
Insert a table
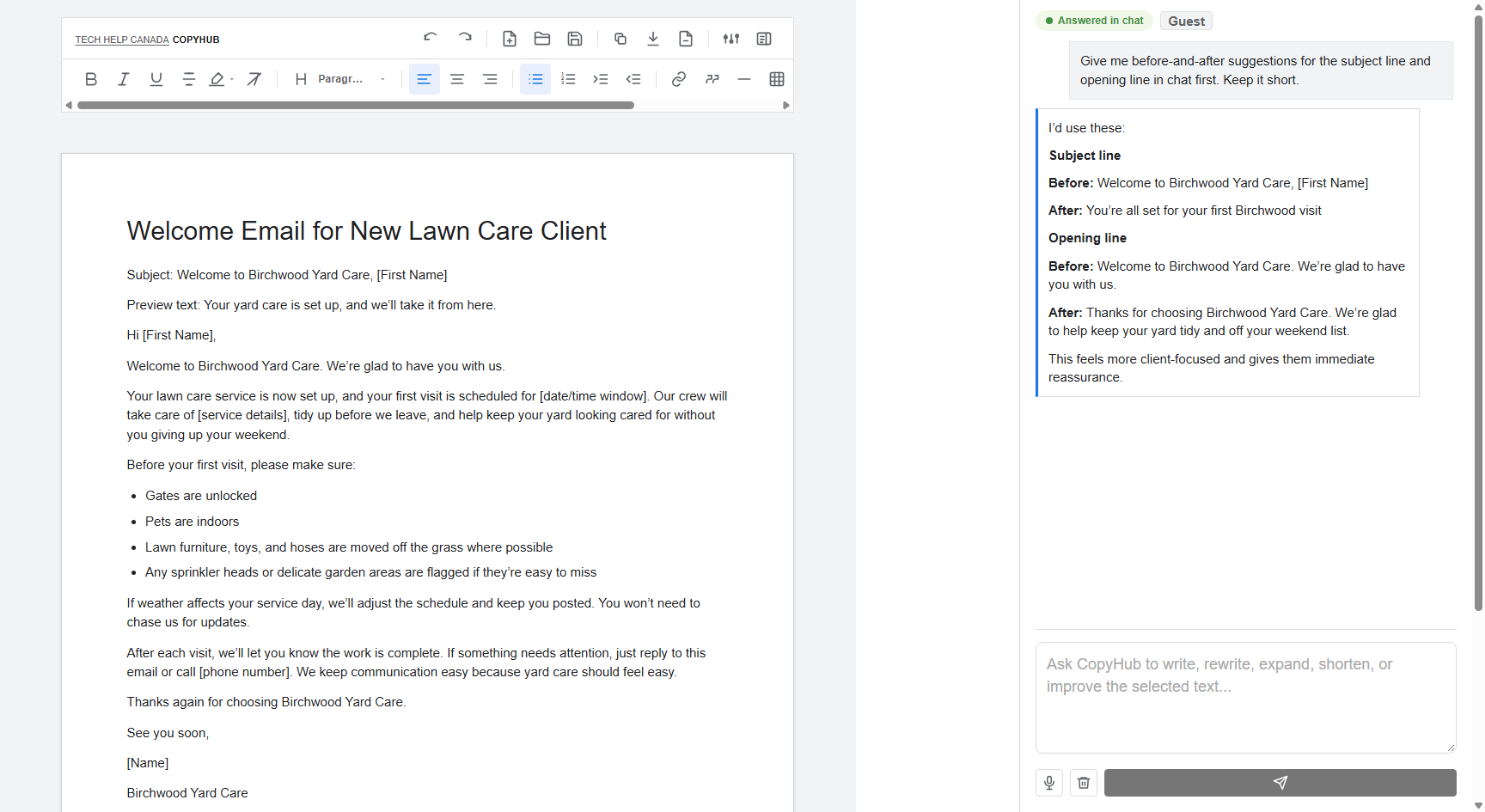[x=777, y=79]
